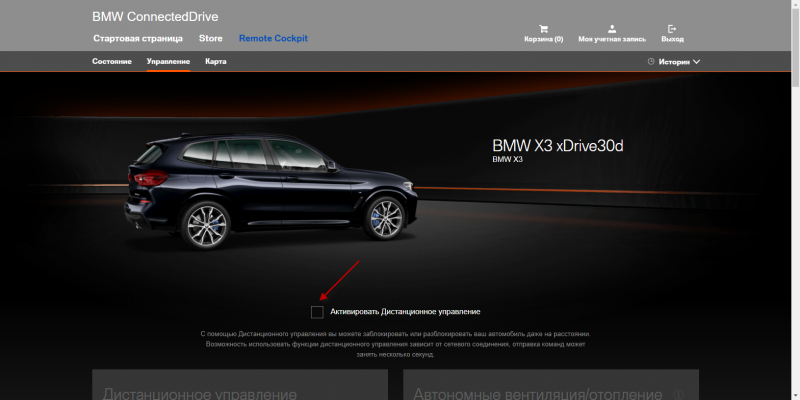The height and width of the screenshot is (400, 800).
Task: Click the clock icon beside История
Action: (x=651, y=62)
